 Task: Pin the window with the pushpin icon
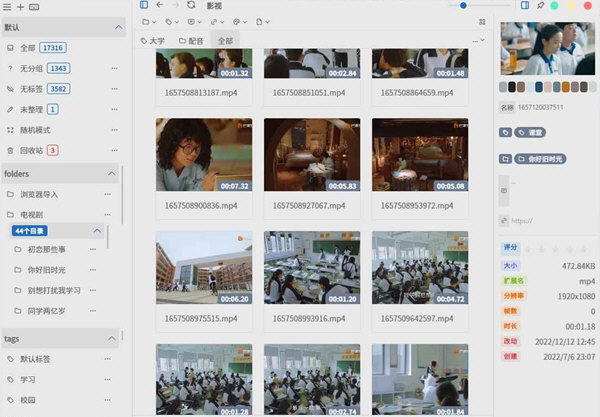541,5
